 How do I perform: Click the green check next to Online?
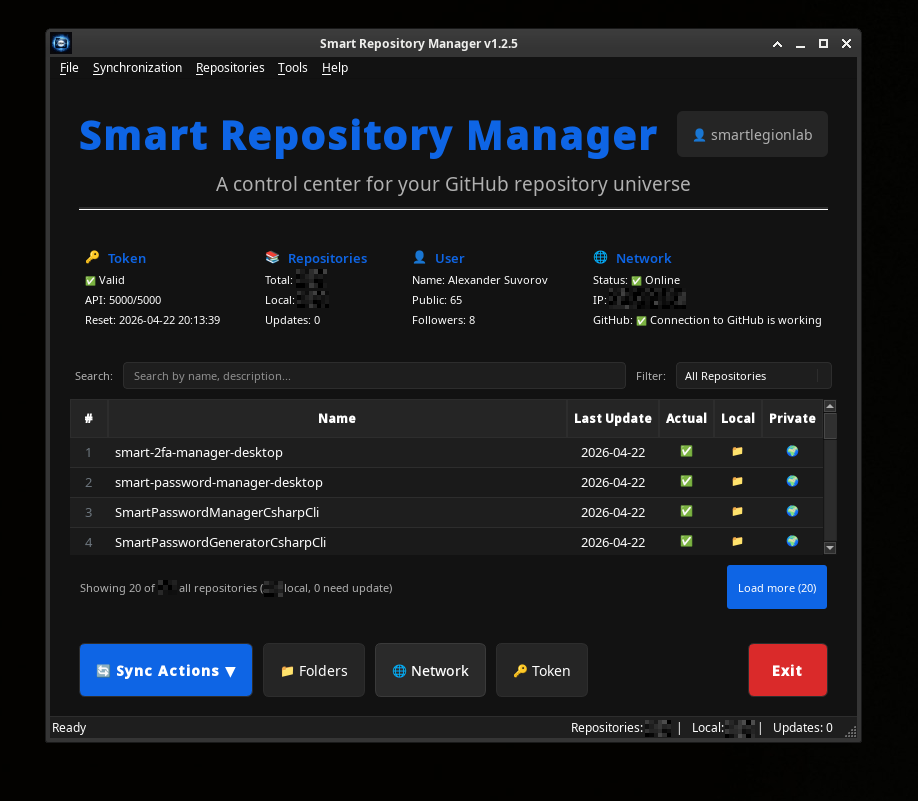click(636, 280)
